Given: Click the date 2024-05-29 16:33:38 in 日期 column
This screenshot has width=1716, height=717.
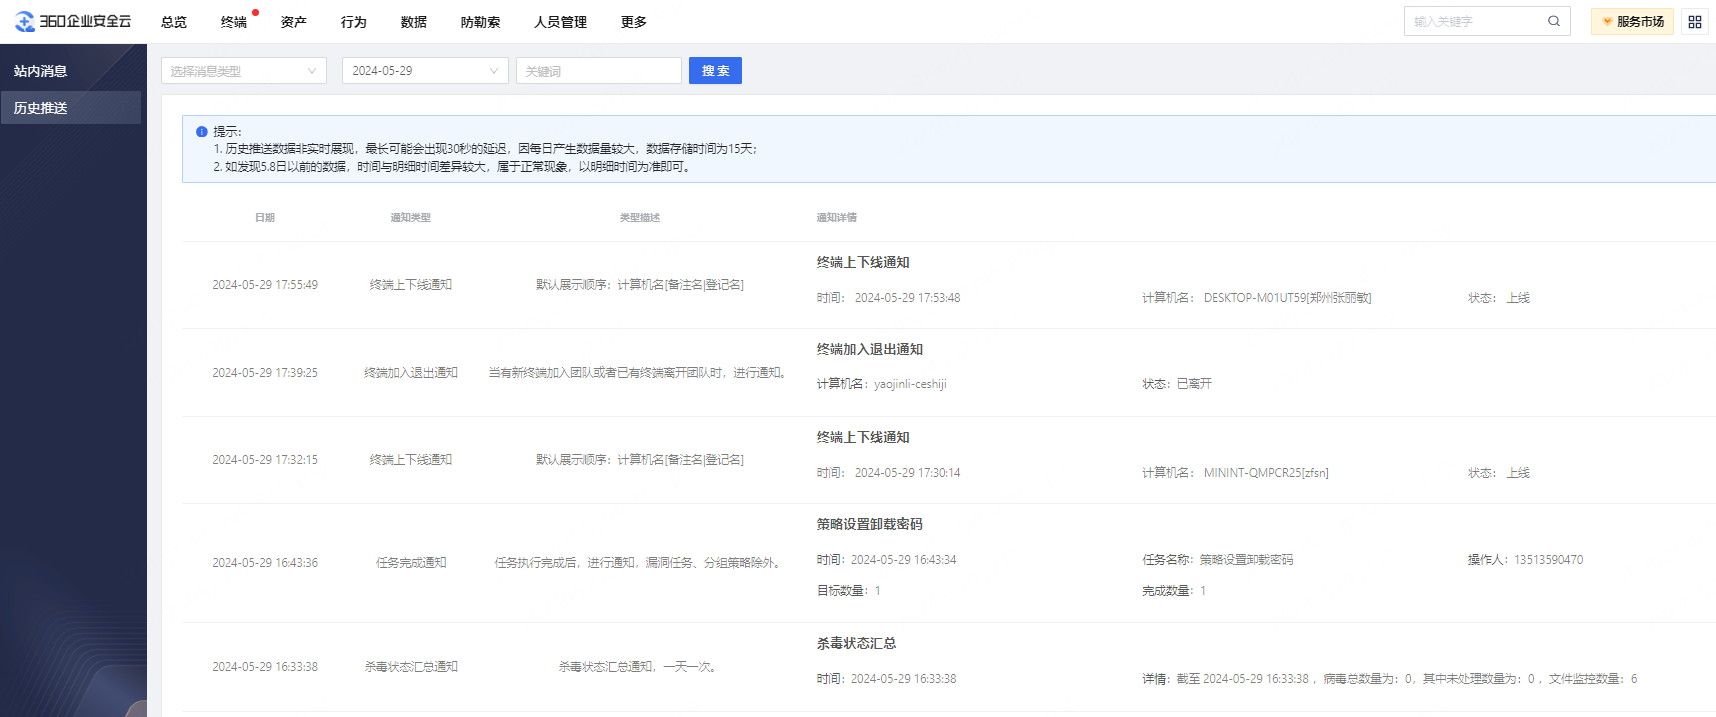Looking at the screenshot, I should pos(265,667).
